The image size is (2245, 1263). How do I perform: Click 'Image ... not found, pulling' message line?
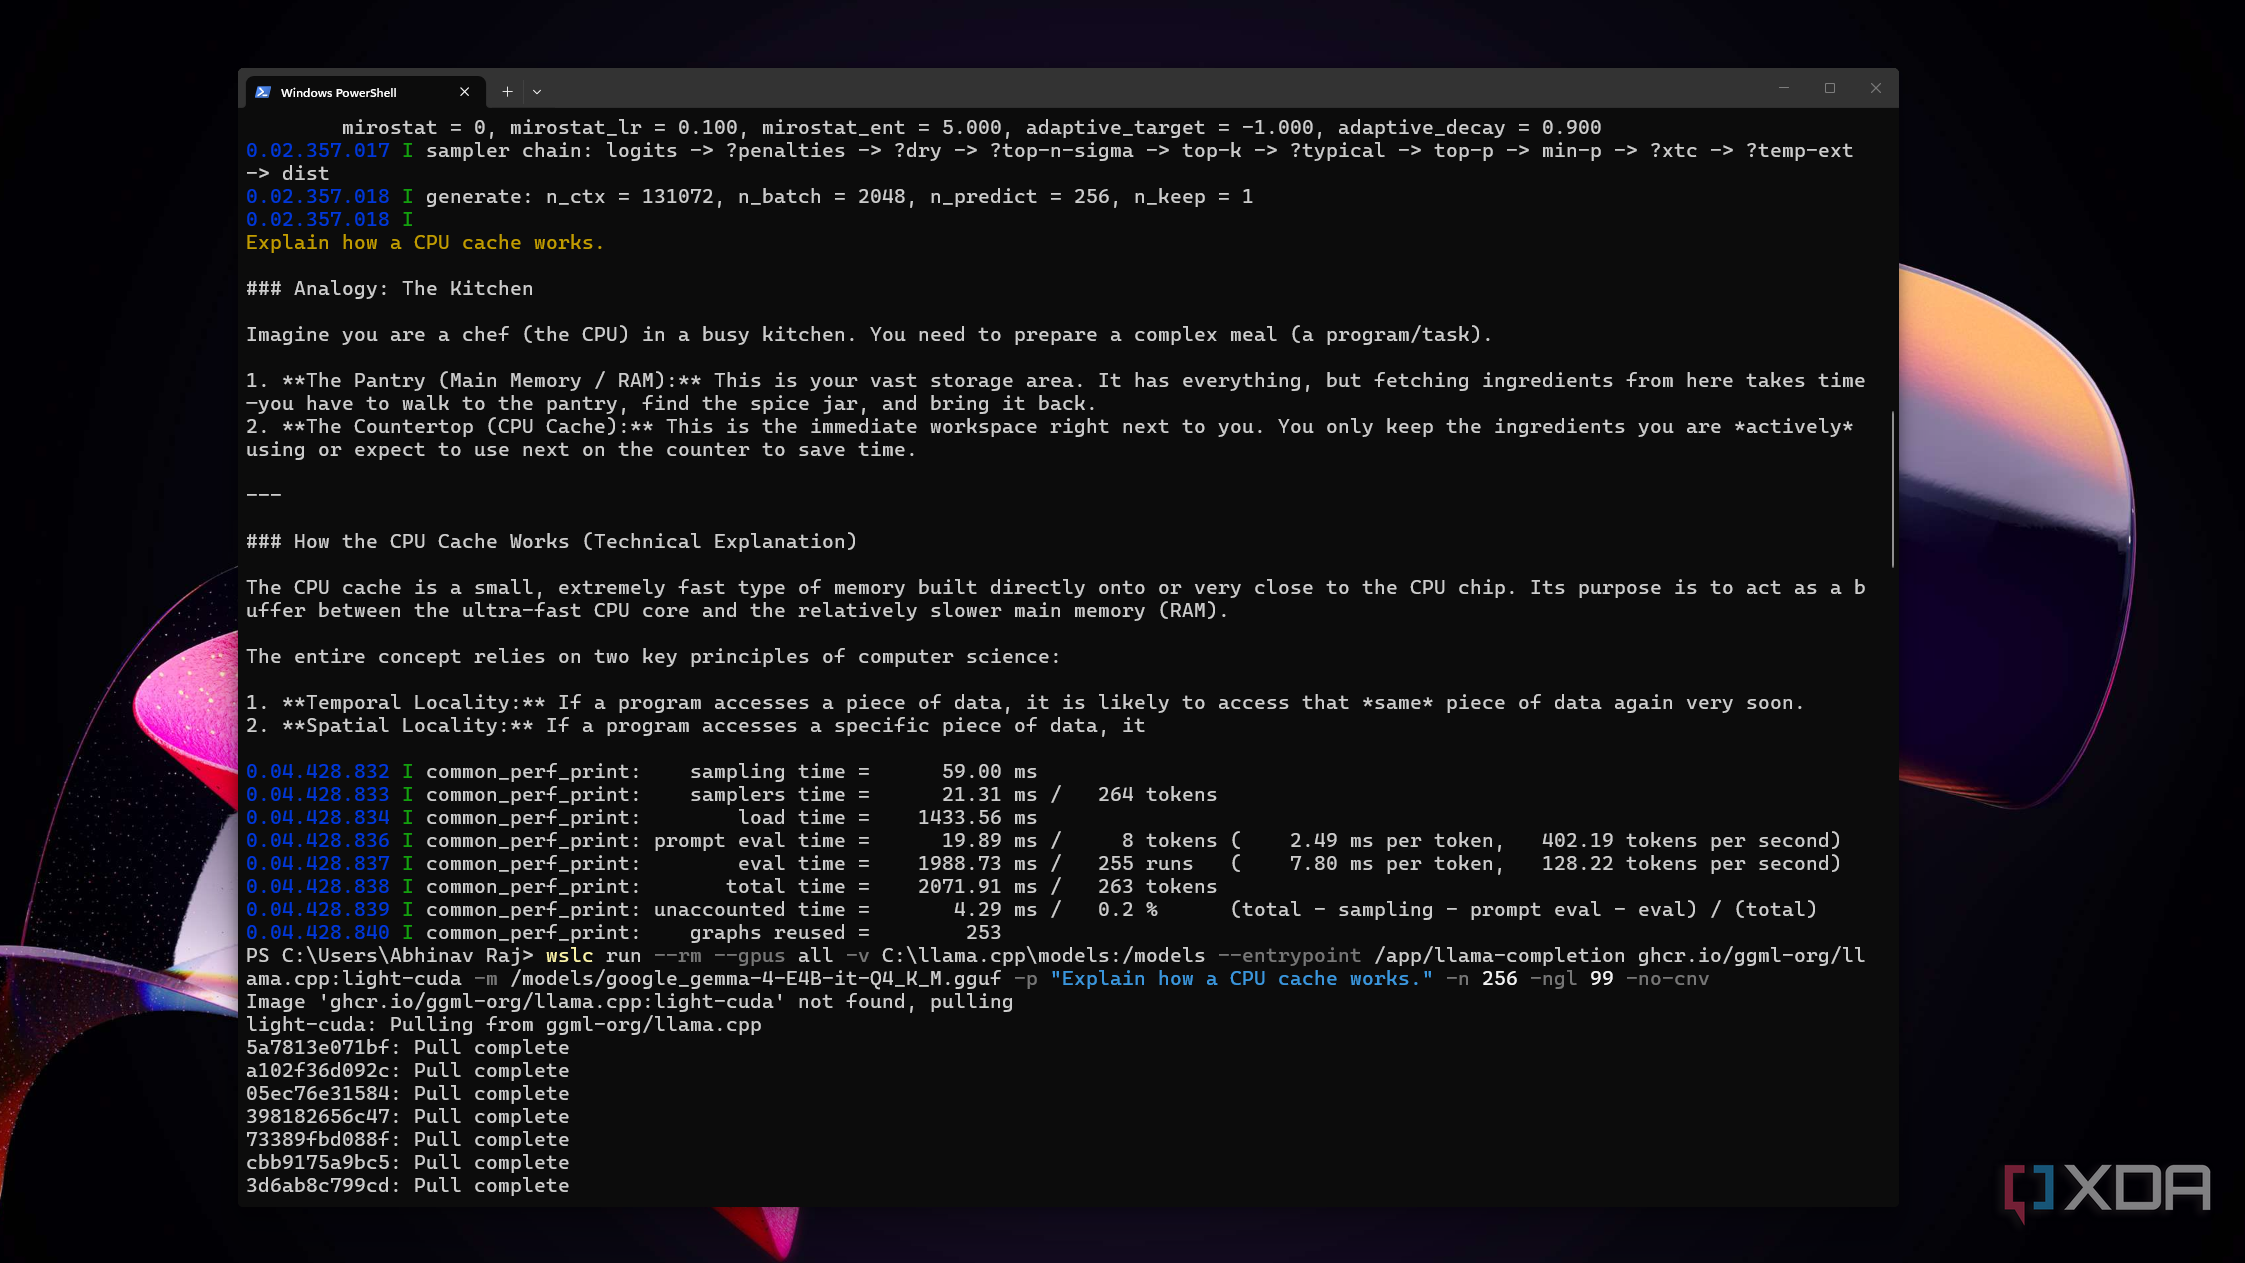(x=630, y=1002)
